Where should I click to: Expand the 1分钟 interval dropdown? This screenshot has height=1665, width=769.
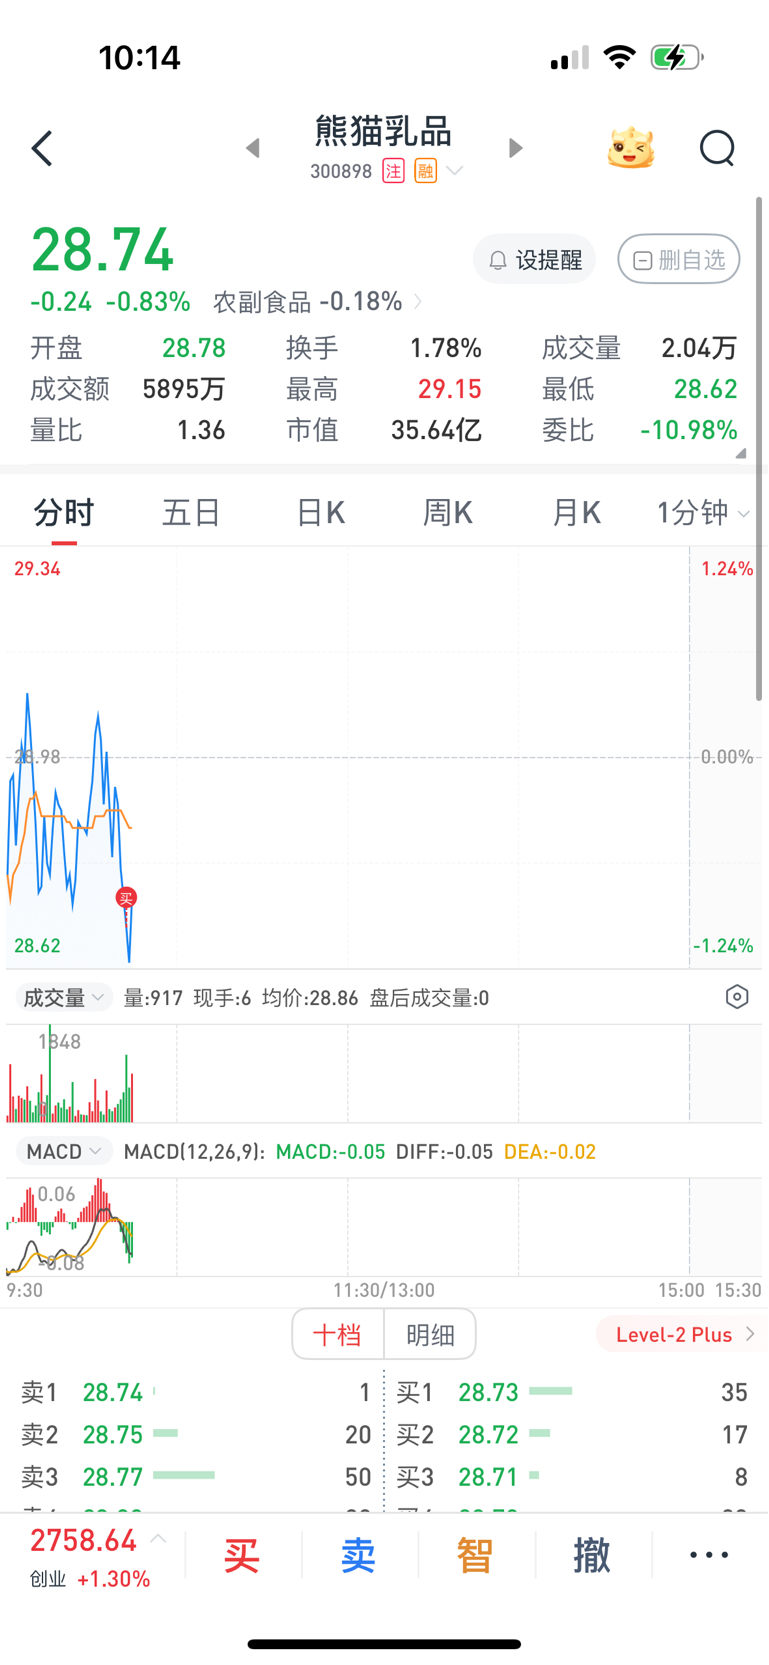(x=703, y=513)
